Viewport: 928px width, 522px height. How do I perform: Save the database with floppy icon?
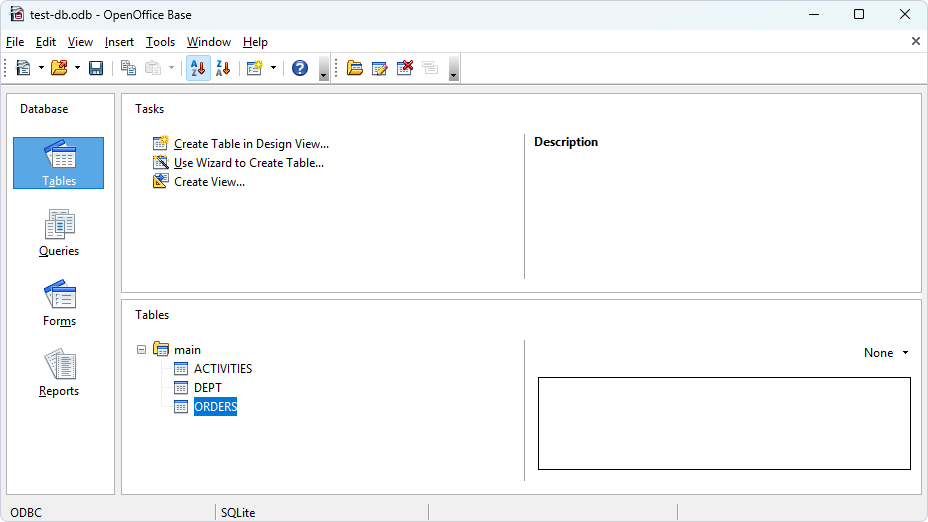click(x=96, y=68)
